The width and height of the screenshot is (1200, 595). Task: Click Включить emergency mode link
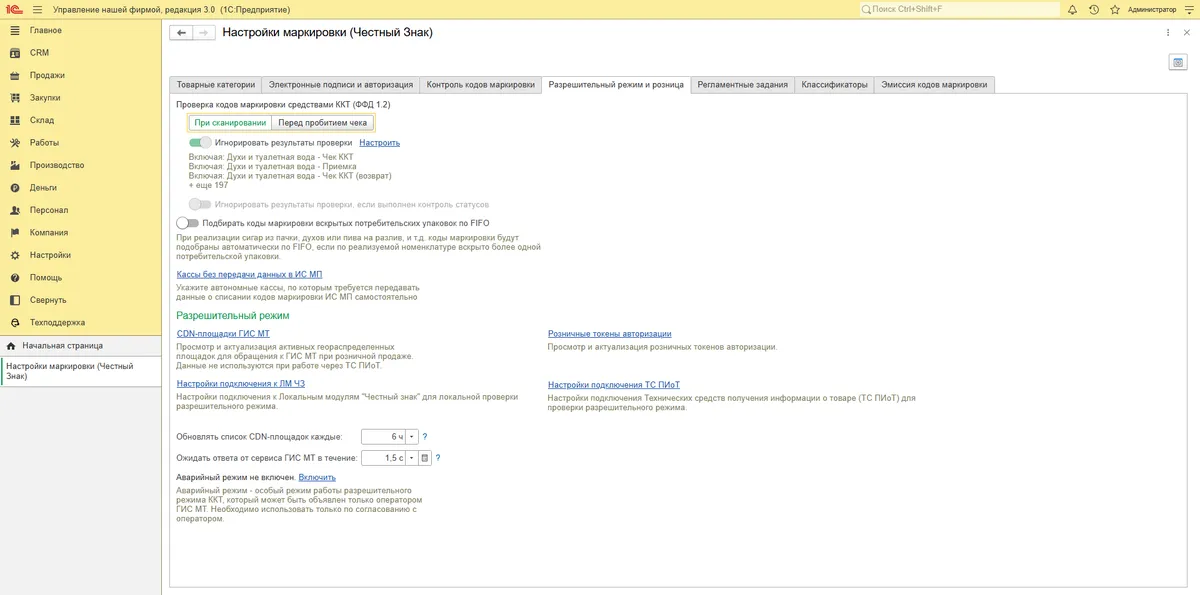click(x=317, y=478)
